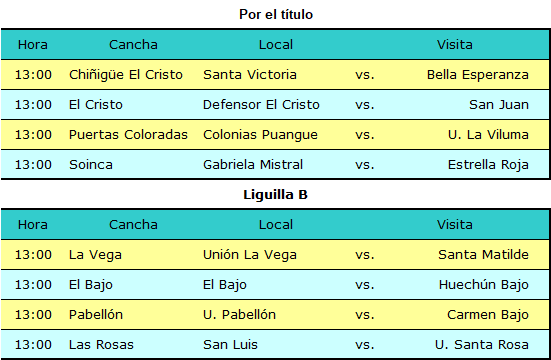Screen dimensions: 551x360
Task: Select Defensor El Cristo cell
Action: [261, 104]
